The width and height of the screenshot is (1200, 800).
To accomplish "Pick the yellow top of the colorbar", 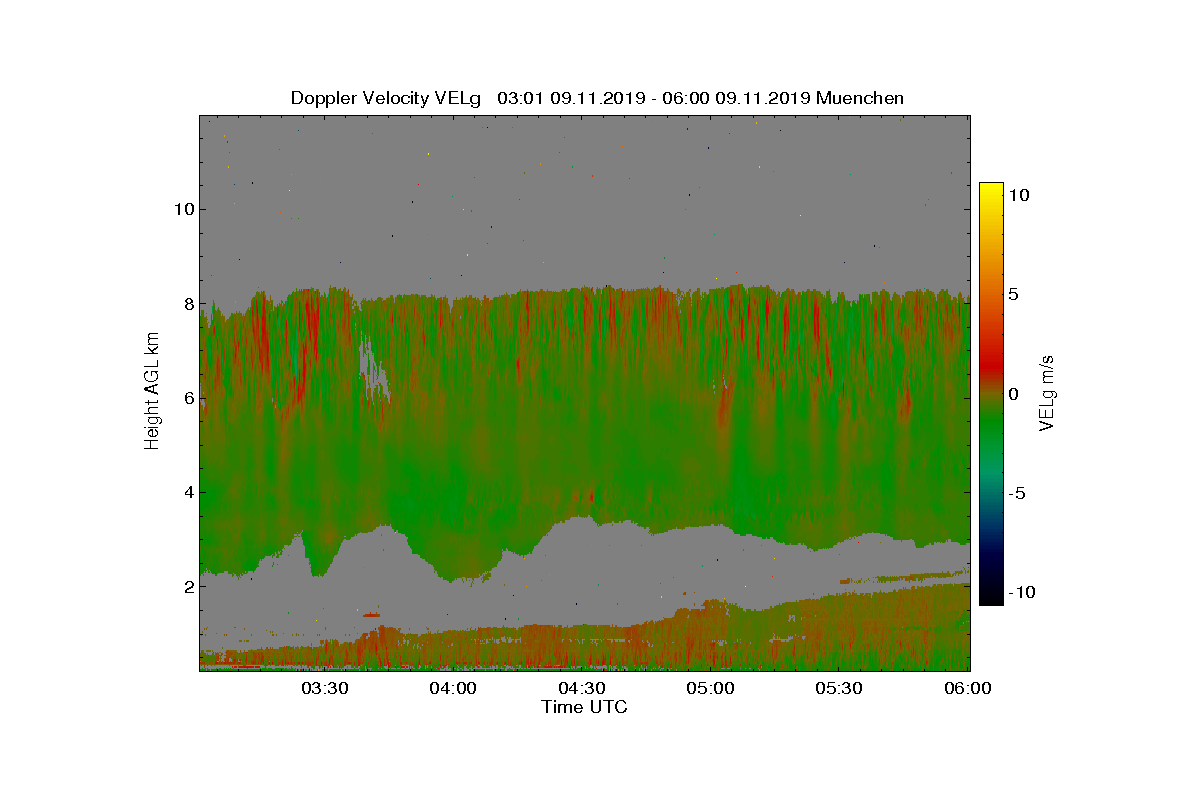I will pyautogui.click(x=991, y=192).
